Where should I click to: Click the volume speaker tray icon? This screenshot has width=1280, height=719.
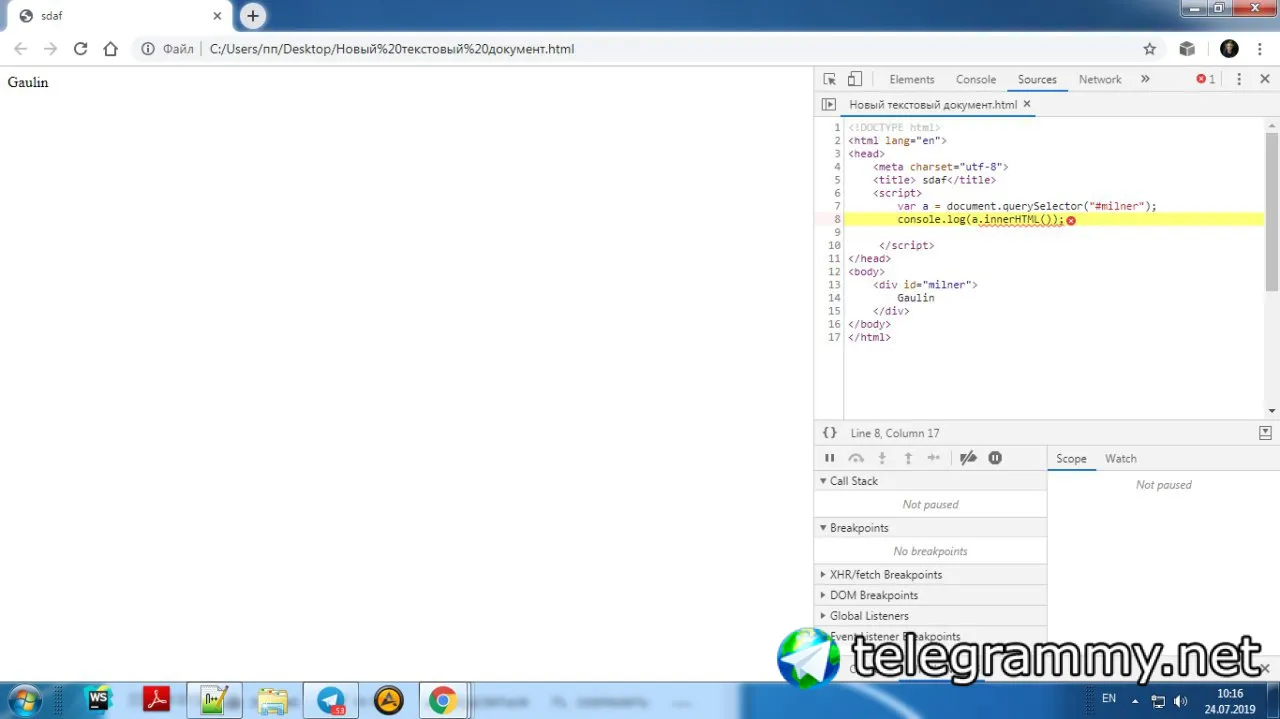coord(1180,701)
